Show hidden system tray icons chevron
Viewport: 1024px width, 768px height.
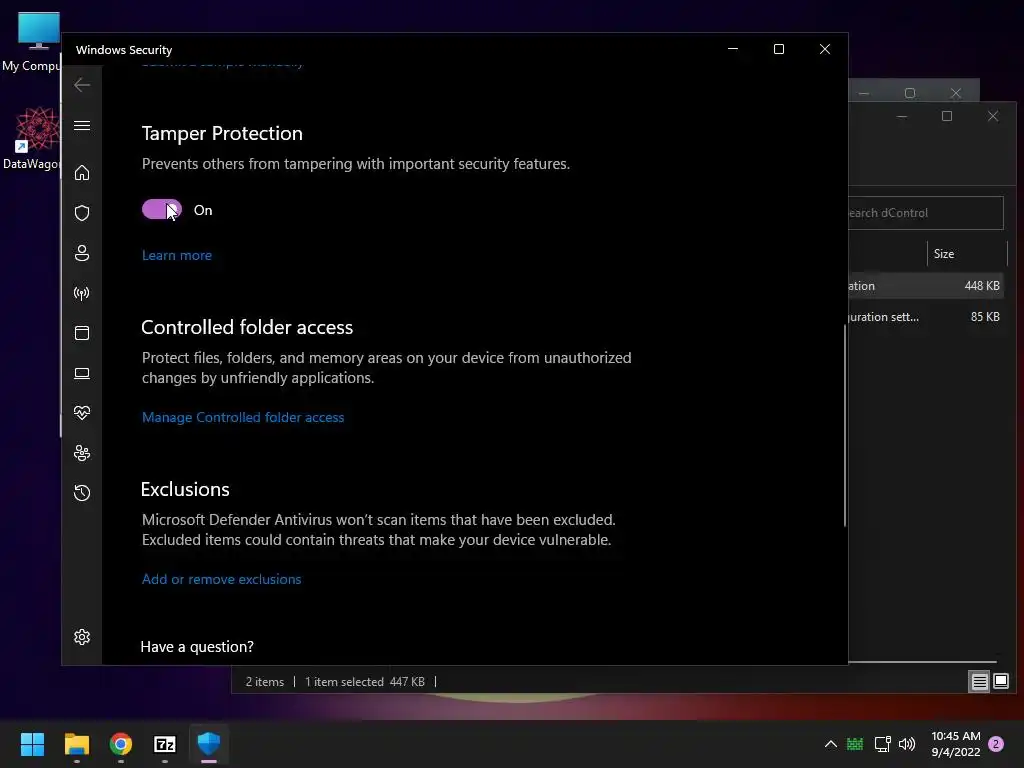point(831,744)
